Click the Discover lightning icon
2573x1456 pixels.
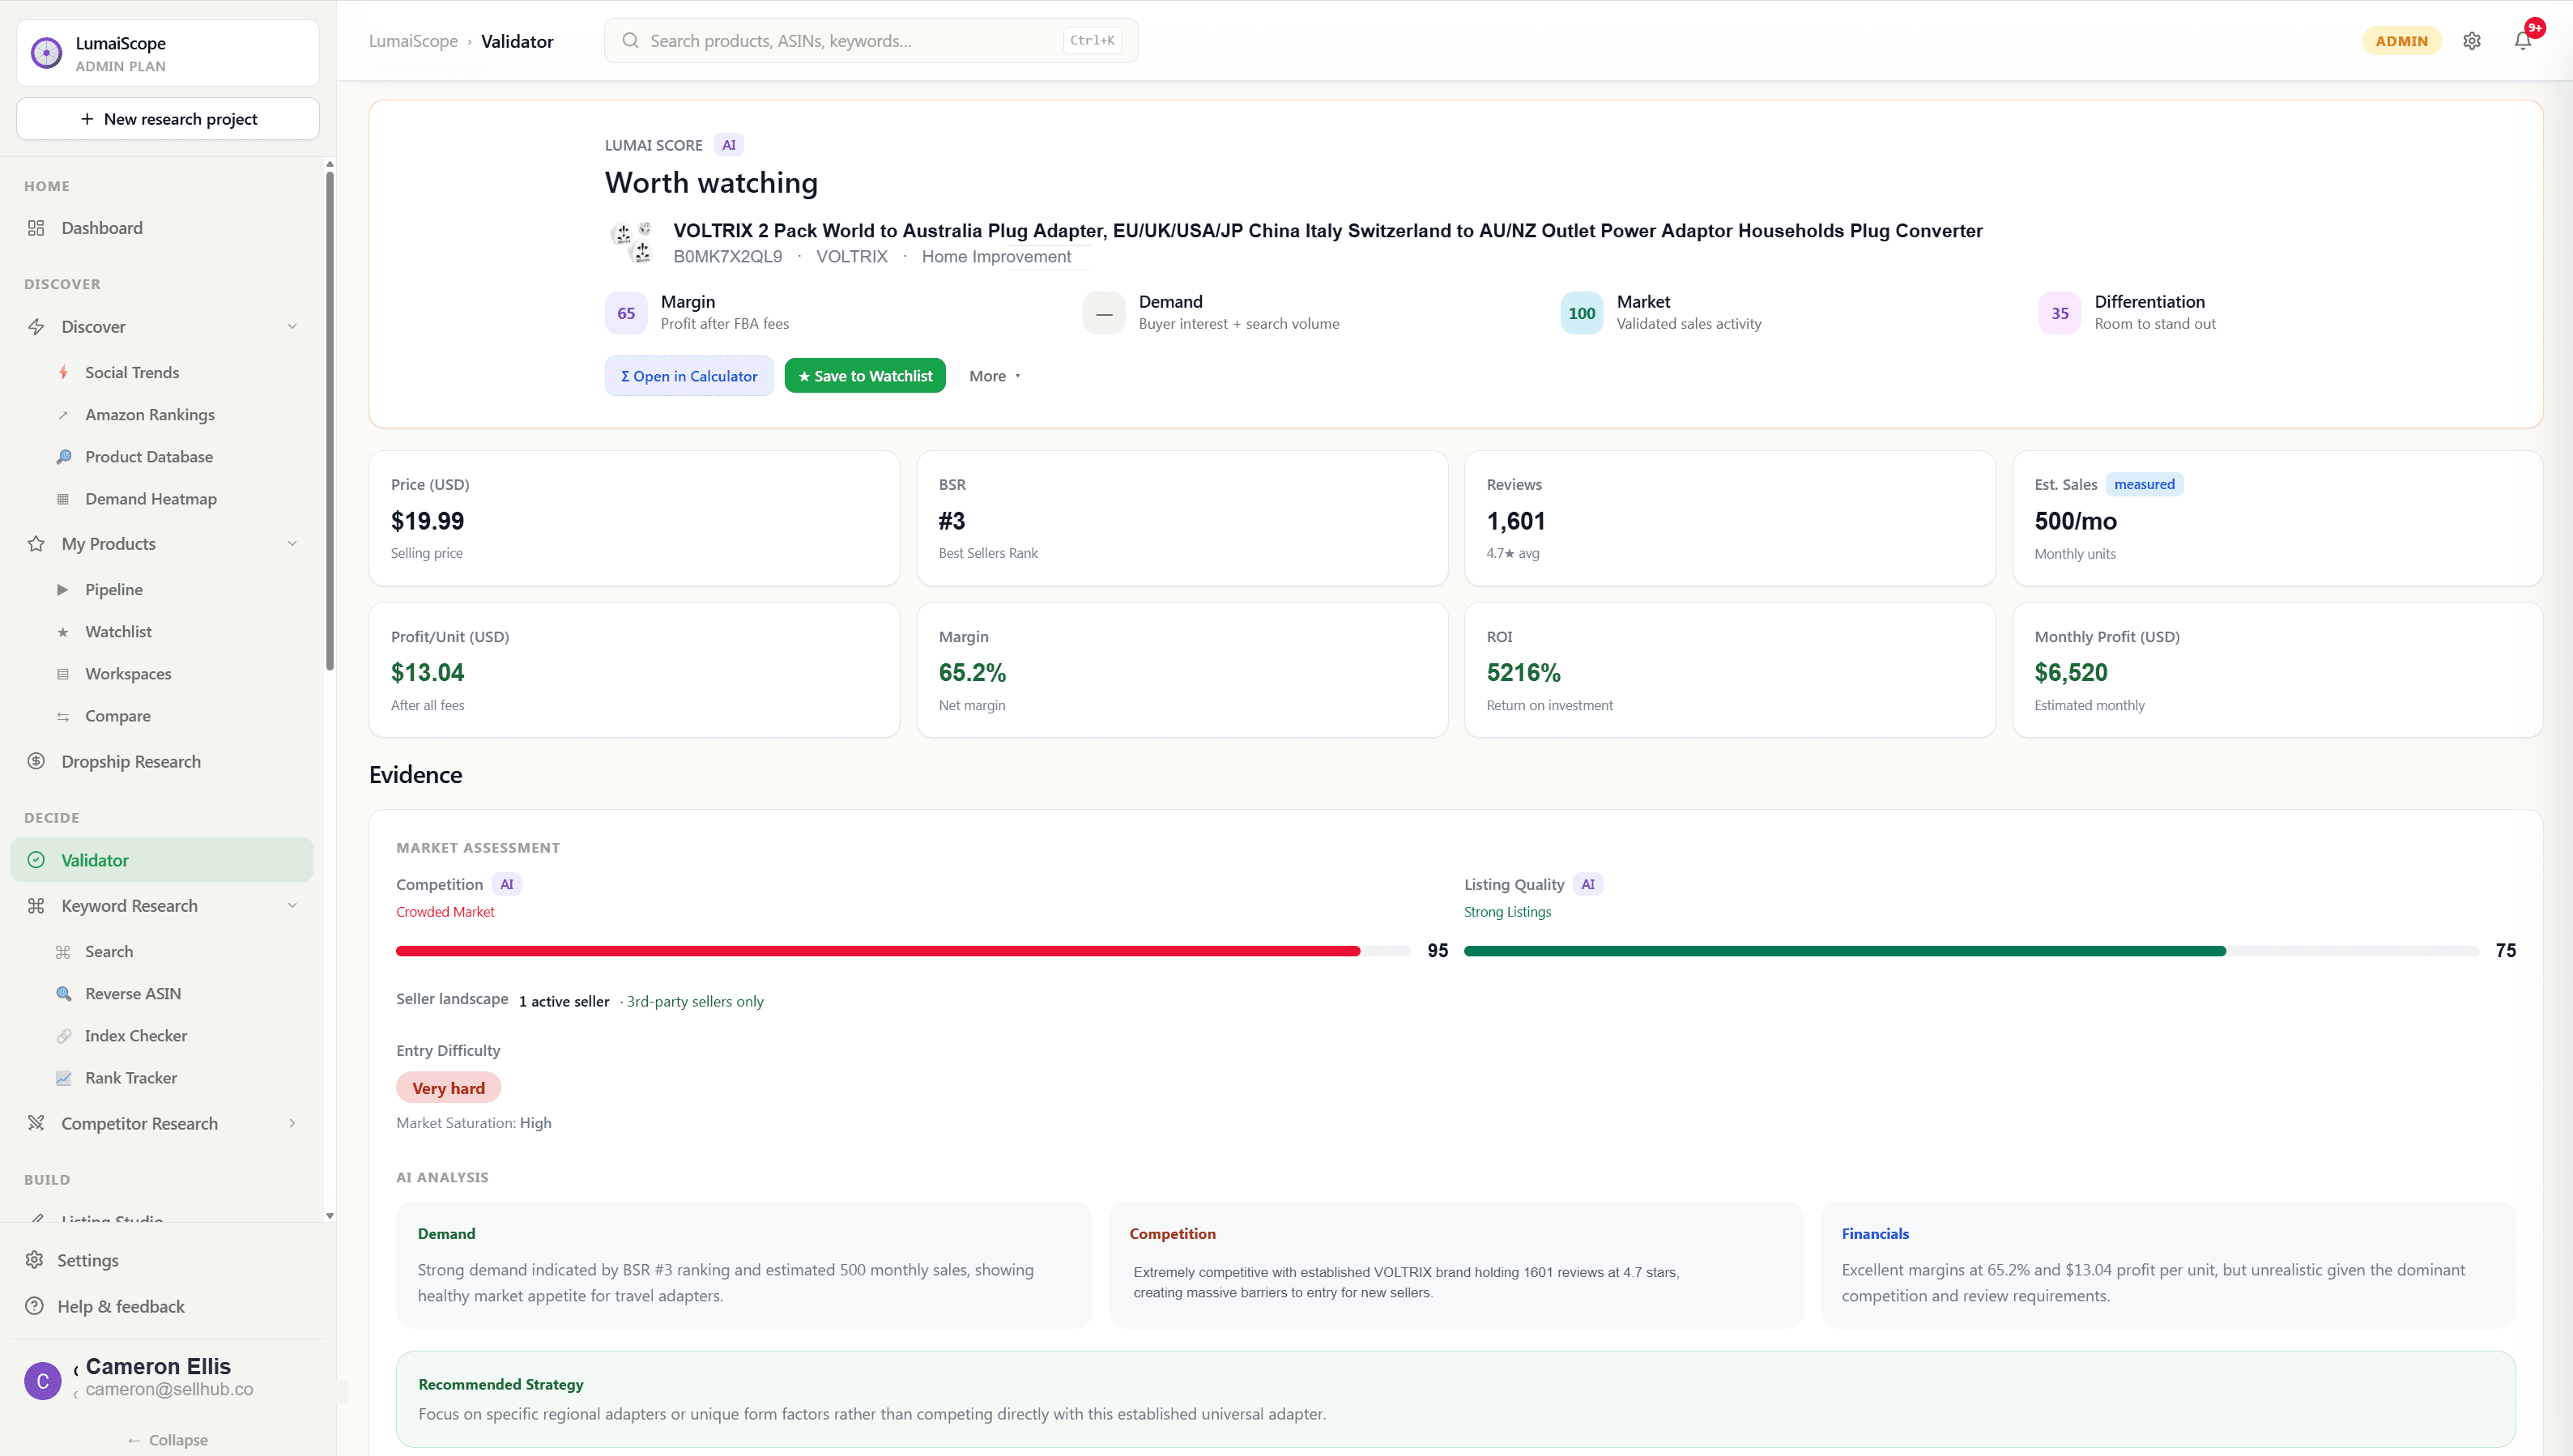pyautogui.click(x=36, y=327)
